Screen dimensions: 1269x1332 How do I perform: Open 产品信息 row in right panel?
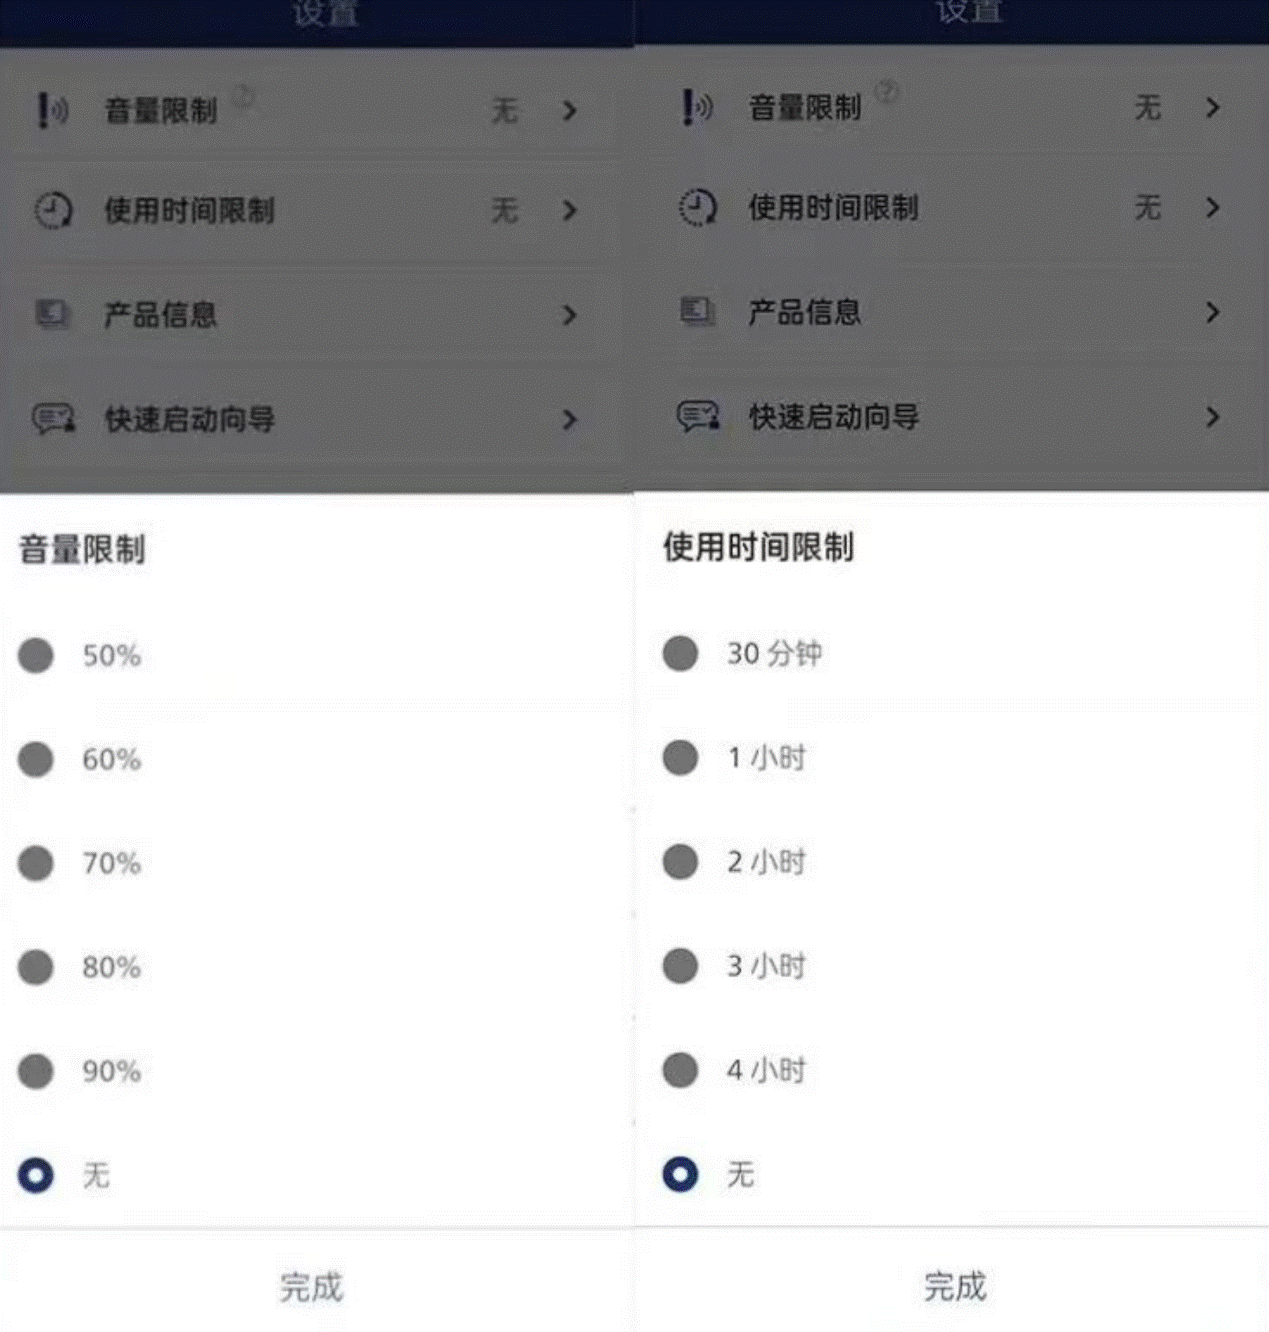coord(951,312)
